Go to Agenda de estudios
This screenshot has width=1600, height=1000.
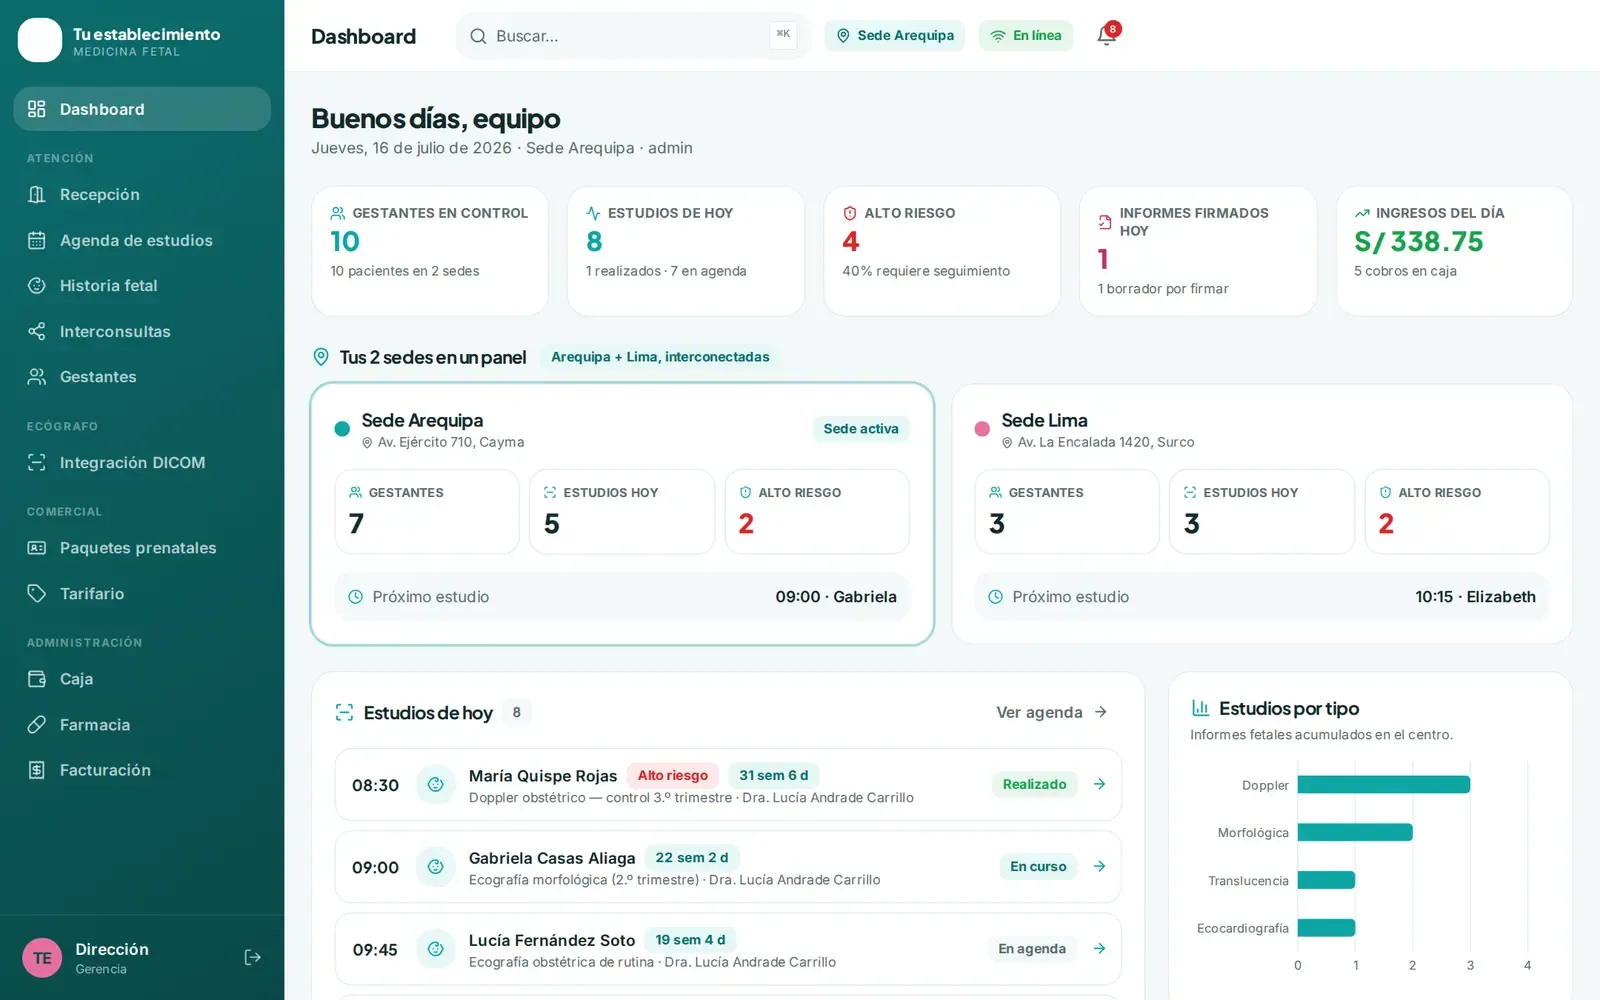pyautogui.click(x=142, y=240)
